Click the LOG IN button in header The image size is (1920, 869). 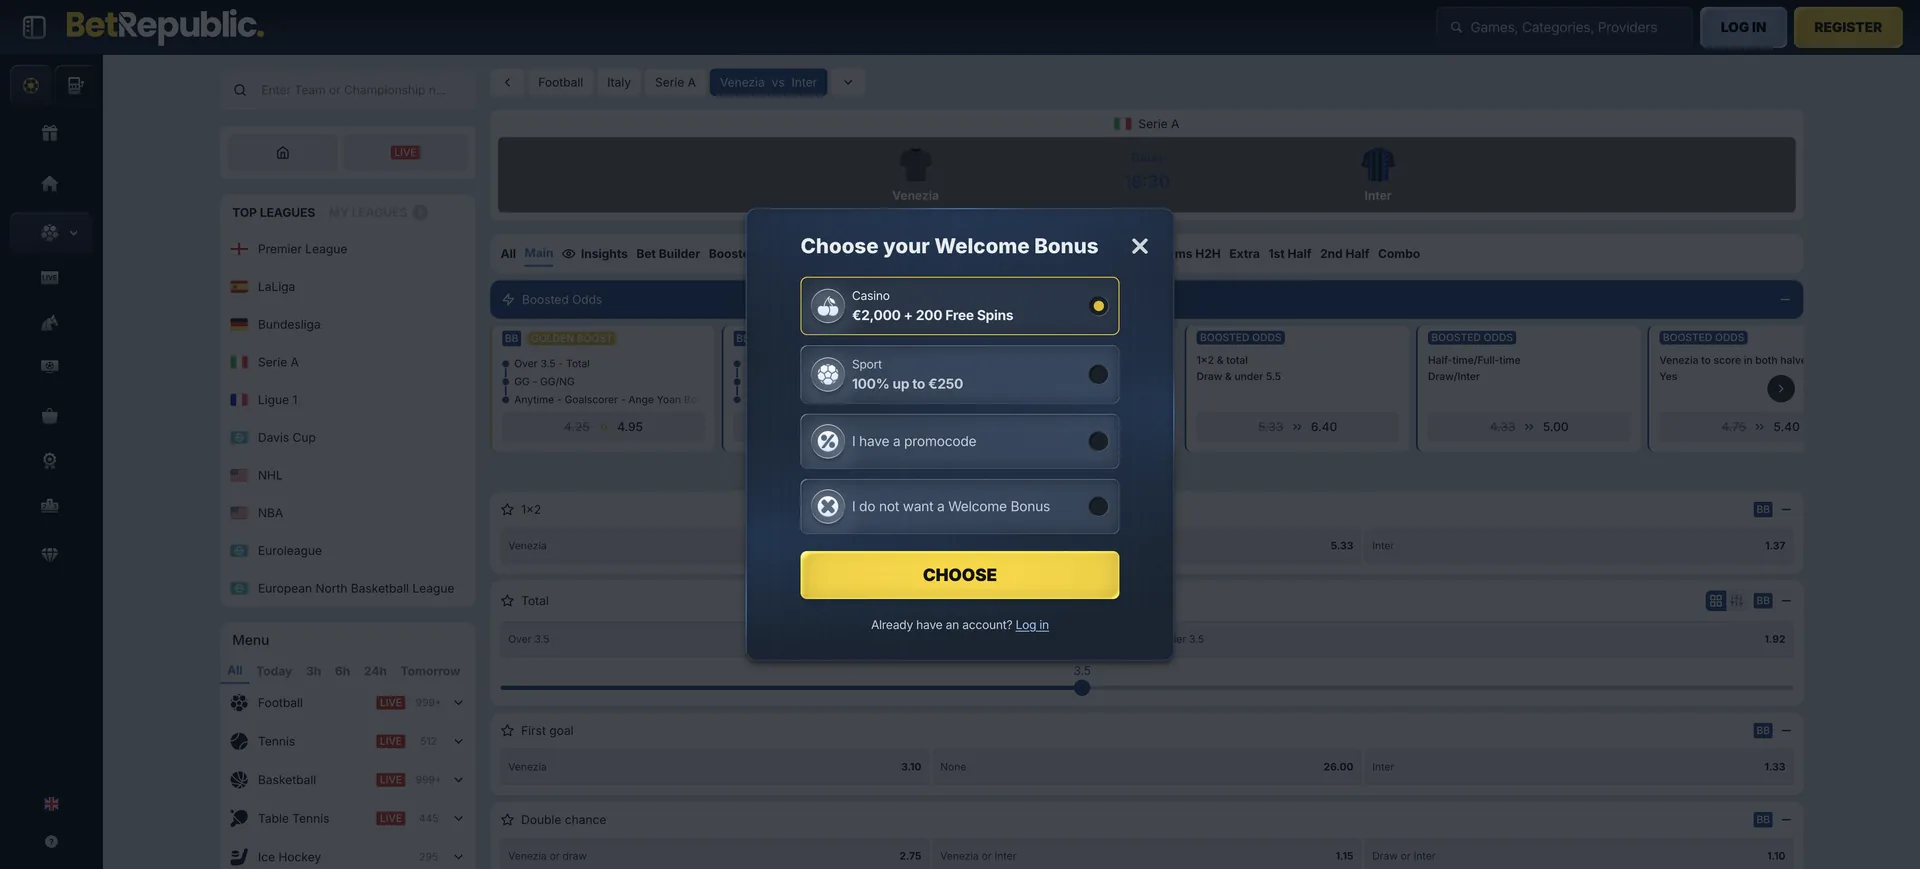[1743, 27]
